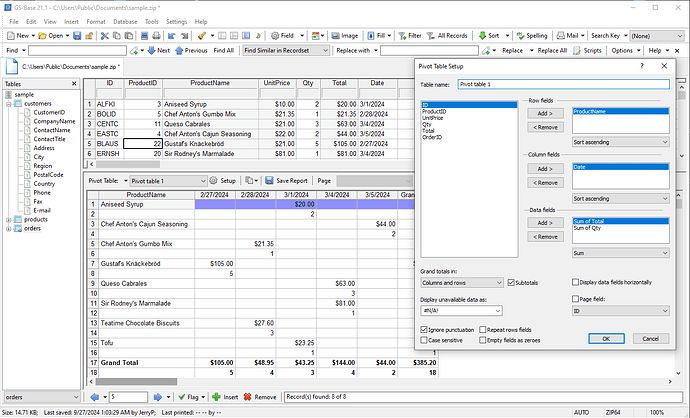
Task: Enable Display data fields horizontally checkbox
Action: pos(575,282)
